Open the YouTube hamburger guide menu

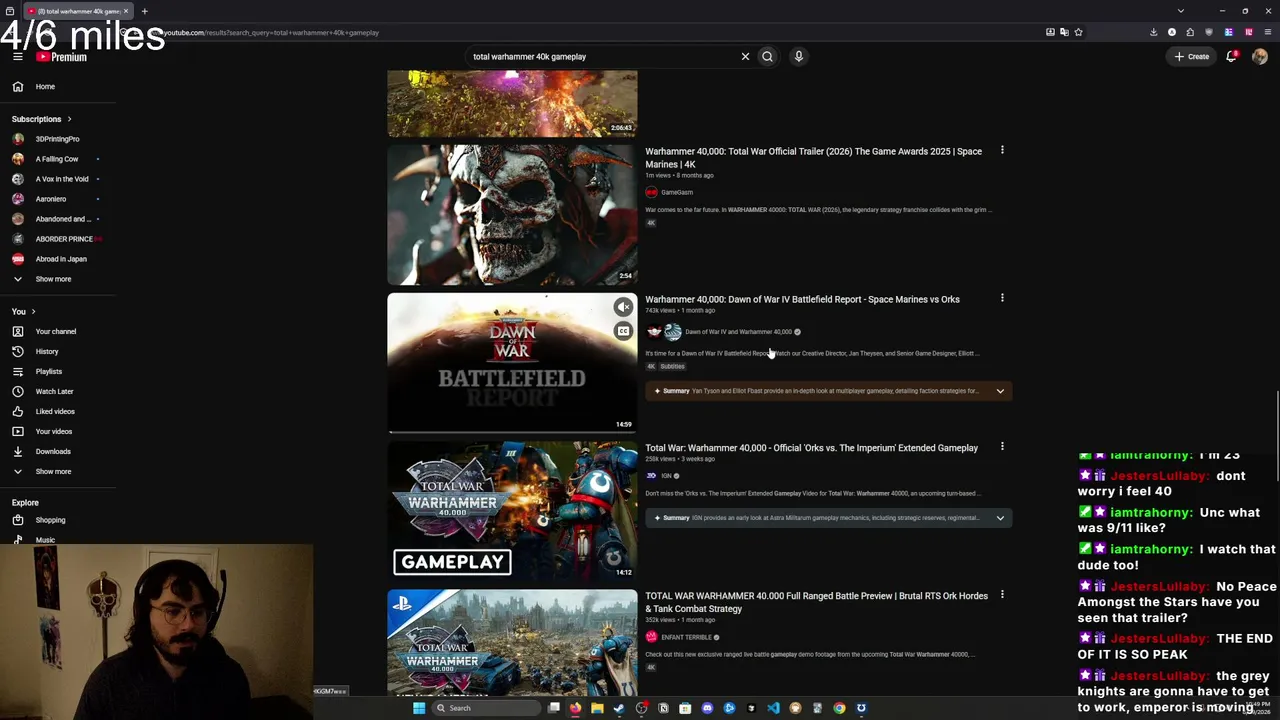pos(18,56)
